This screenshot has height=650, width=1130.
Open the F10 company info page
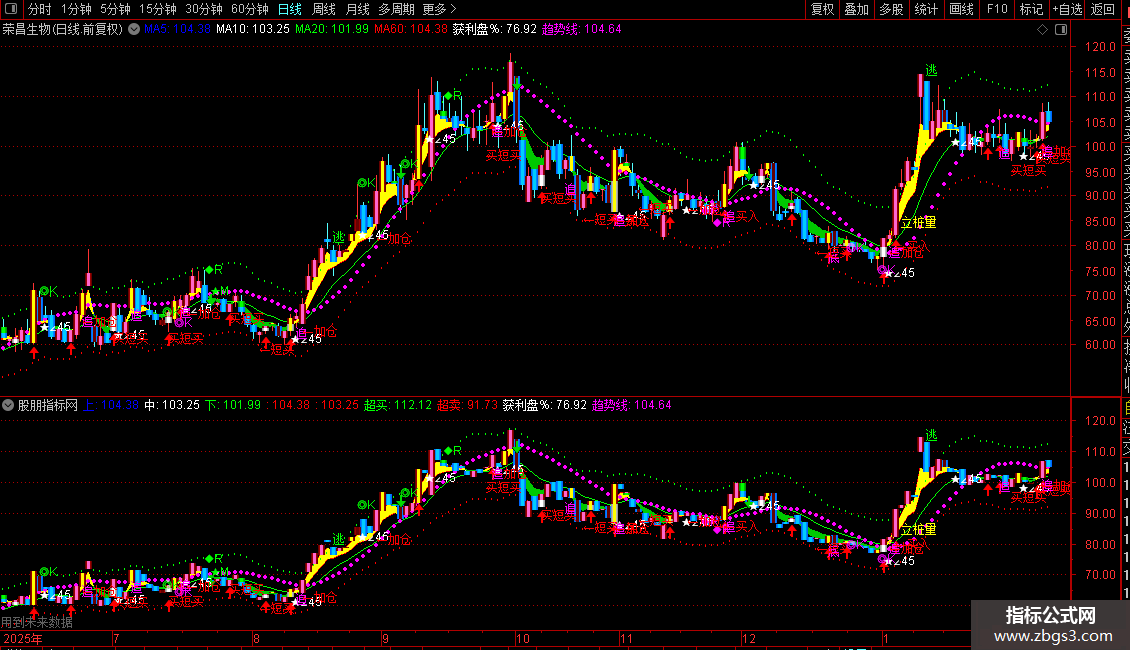tap(997, 9)
